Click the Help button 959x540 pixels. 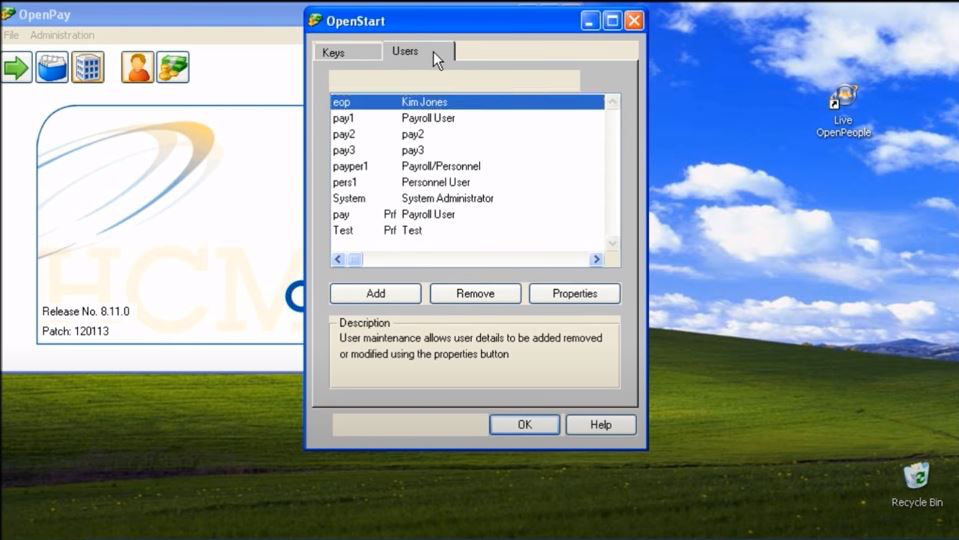tap(601, 424)
